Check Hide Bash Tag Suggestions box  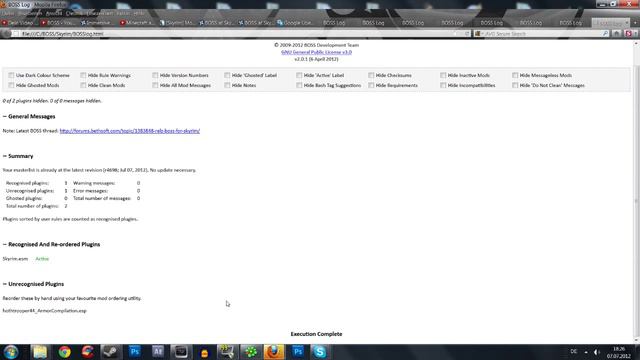(x=299, y=85)
